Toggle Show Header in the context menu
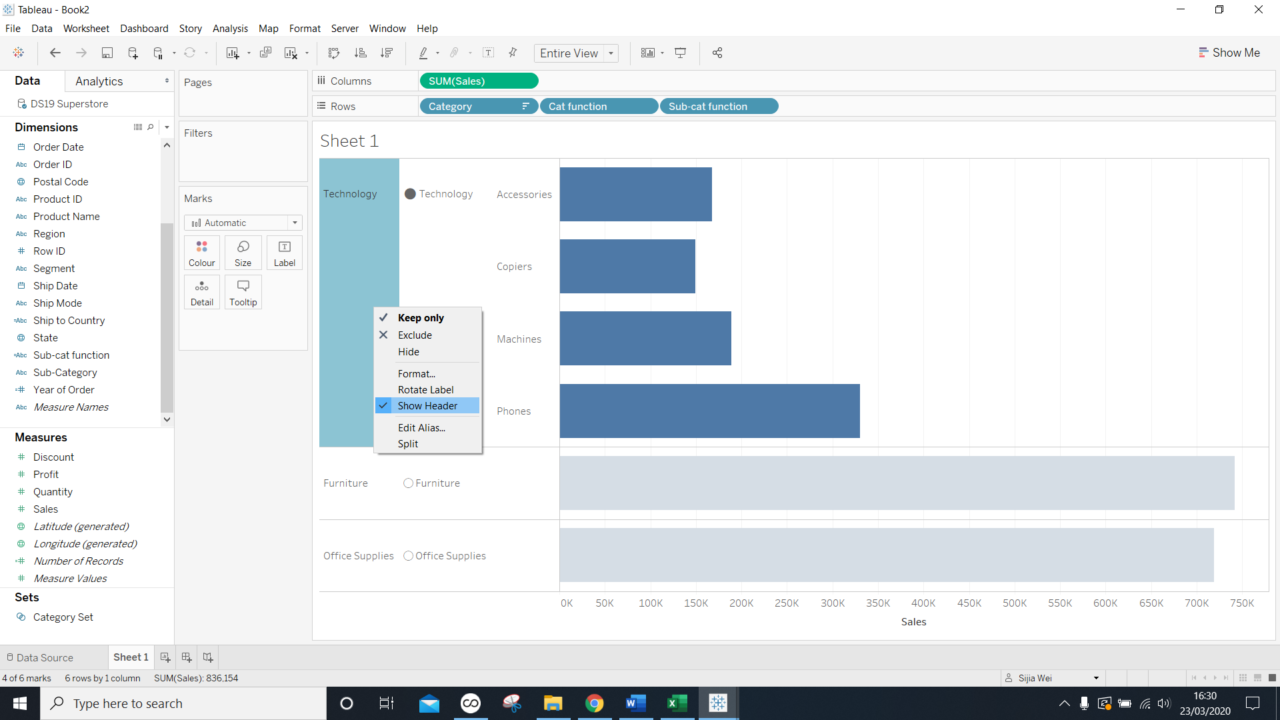Screen dimensions: 1280x720 coord(427,405)
